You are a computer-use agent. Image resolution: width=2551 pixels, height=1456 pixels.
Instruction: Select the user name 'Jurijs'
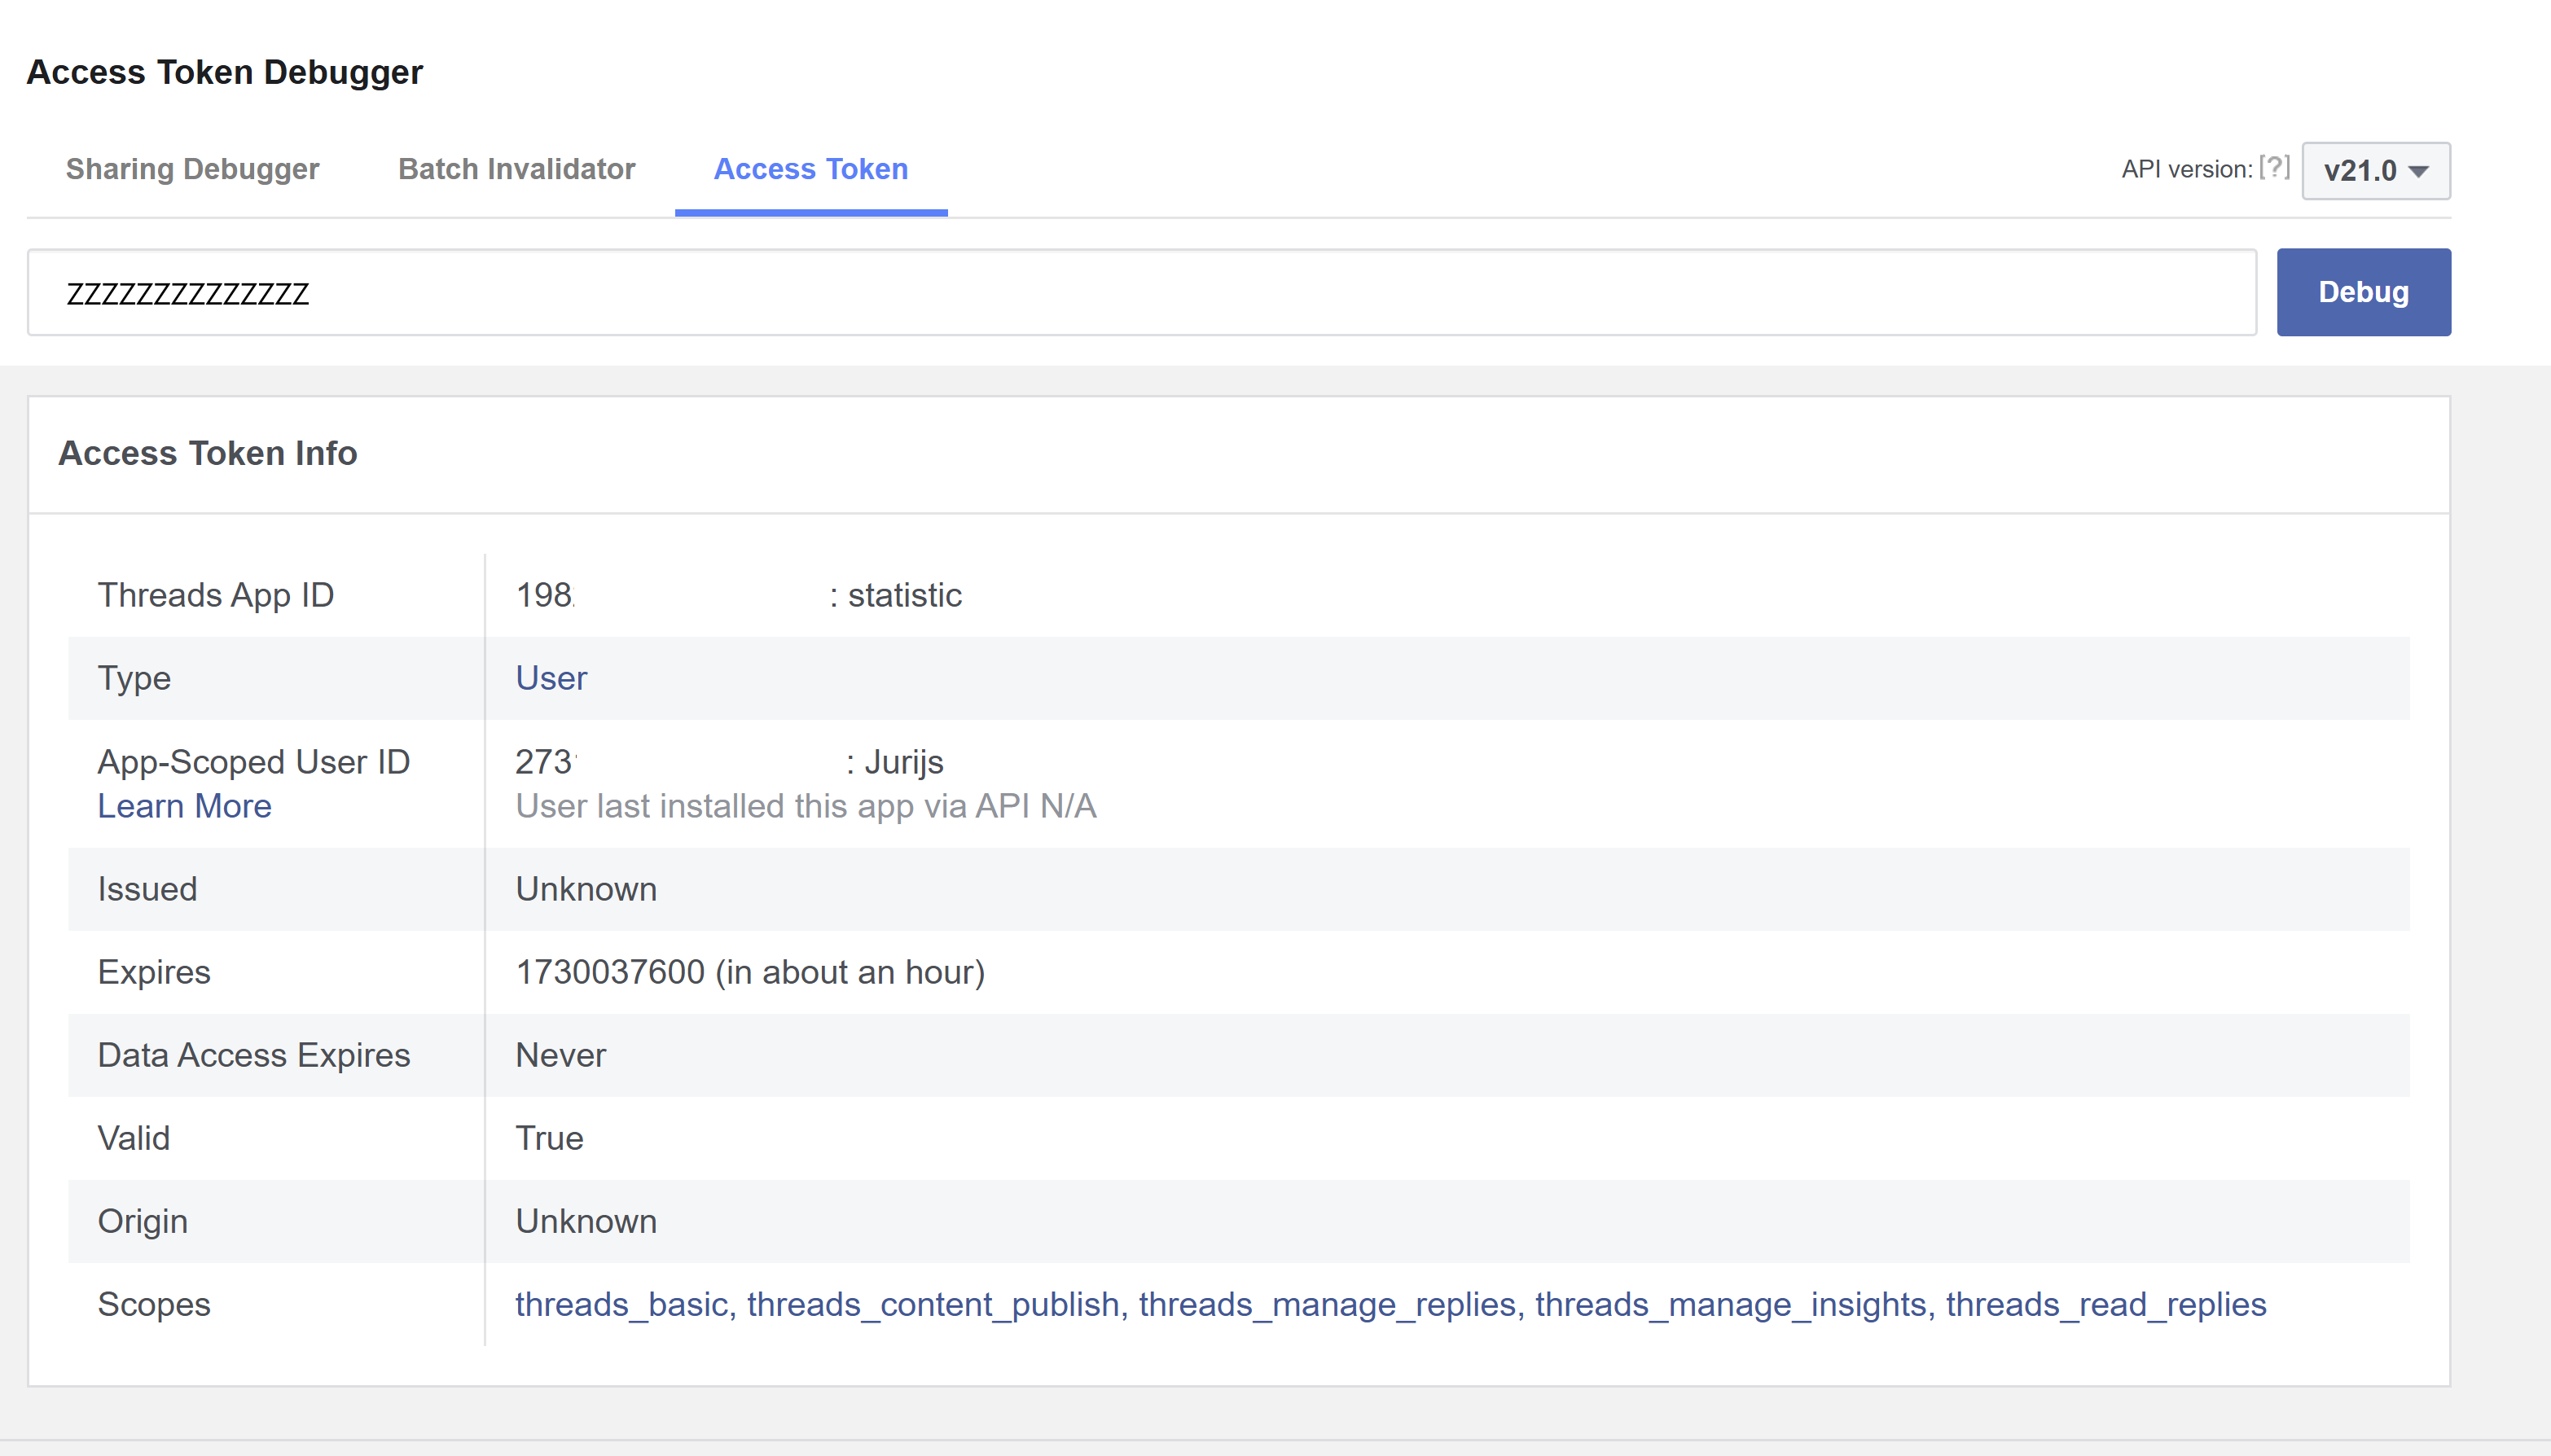[904, 762]
